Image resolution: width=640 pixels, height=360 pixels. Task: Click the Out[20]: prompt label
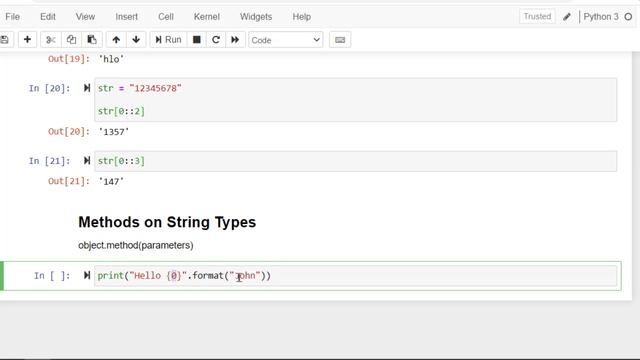coord(69,131)
